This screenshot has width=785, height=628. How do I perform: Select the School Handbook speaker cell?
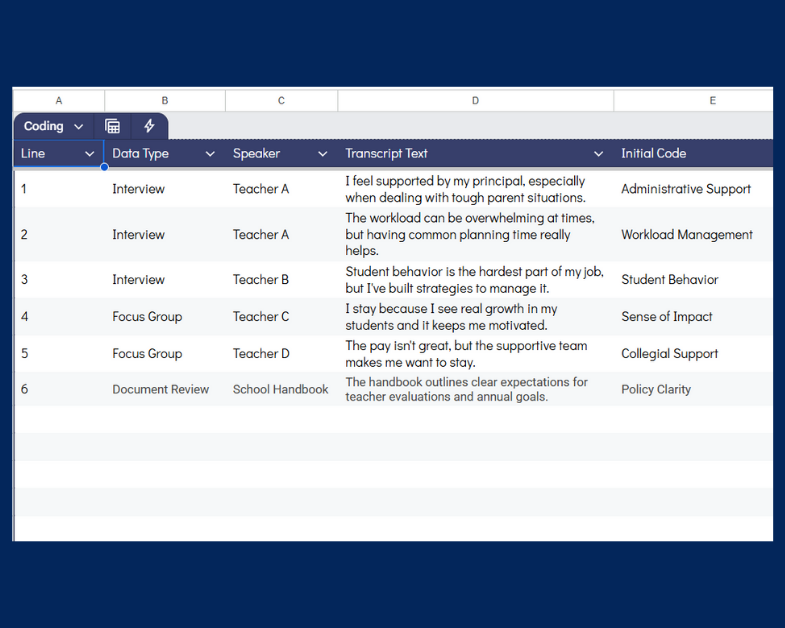280,390
